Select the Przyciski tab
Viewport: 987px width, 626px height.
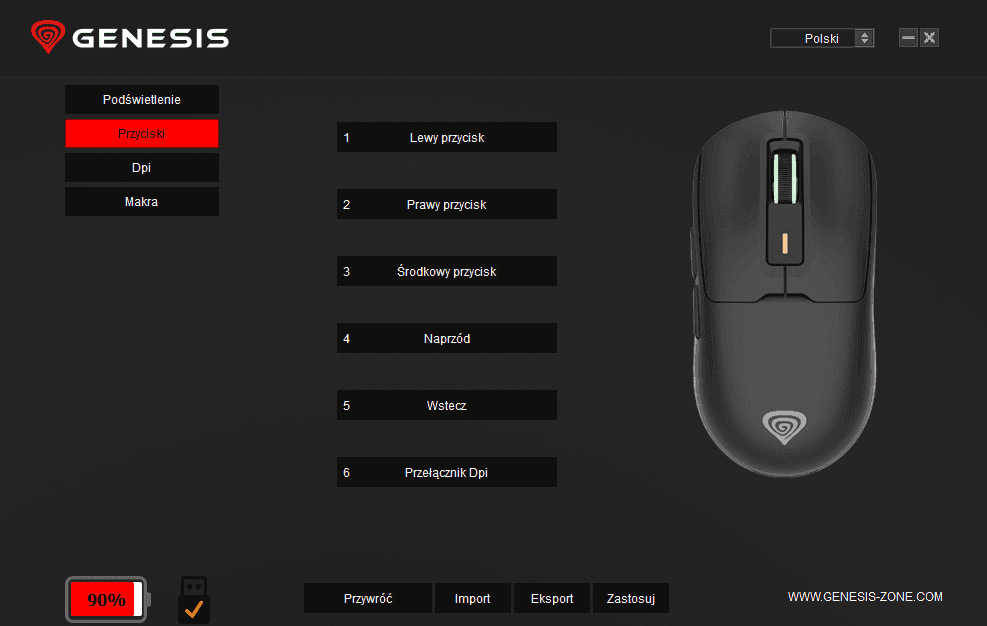142,134
